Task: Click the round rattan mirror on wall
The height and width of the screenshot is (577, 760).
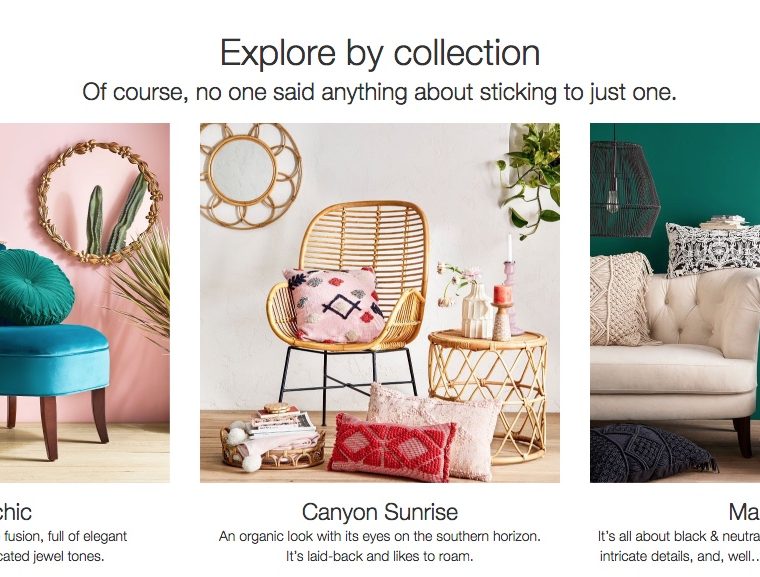Action: pos(251,175)
